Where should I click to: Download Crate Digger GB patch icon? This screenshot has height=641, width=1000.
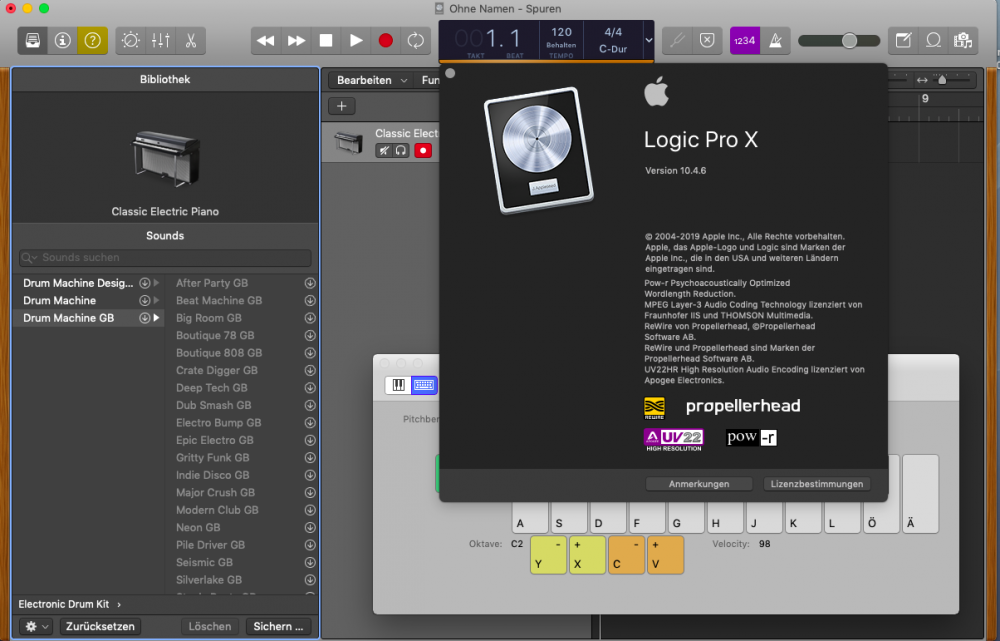coord(310,371)
